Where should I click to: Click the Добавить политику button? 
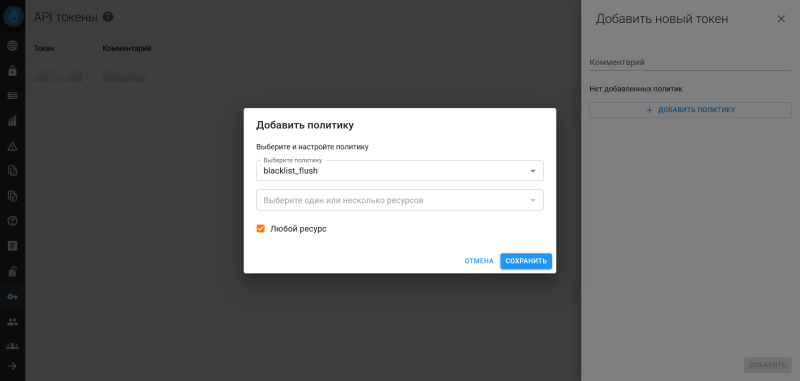click(690, 110)
